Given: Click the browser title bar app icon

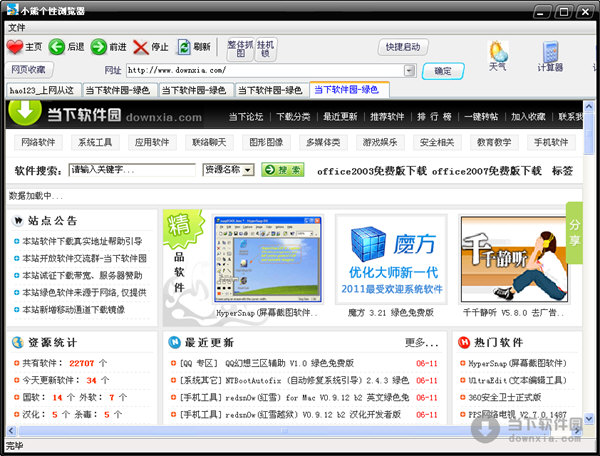Looking at the screenshot, I should pyautogui.click(x=13, y=10).
